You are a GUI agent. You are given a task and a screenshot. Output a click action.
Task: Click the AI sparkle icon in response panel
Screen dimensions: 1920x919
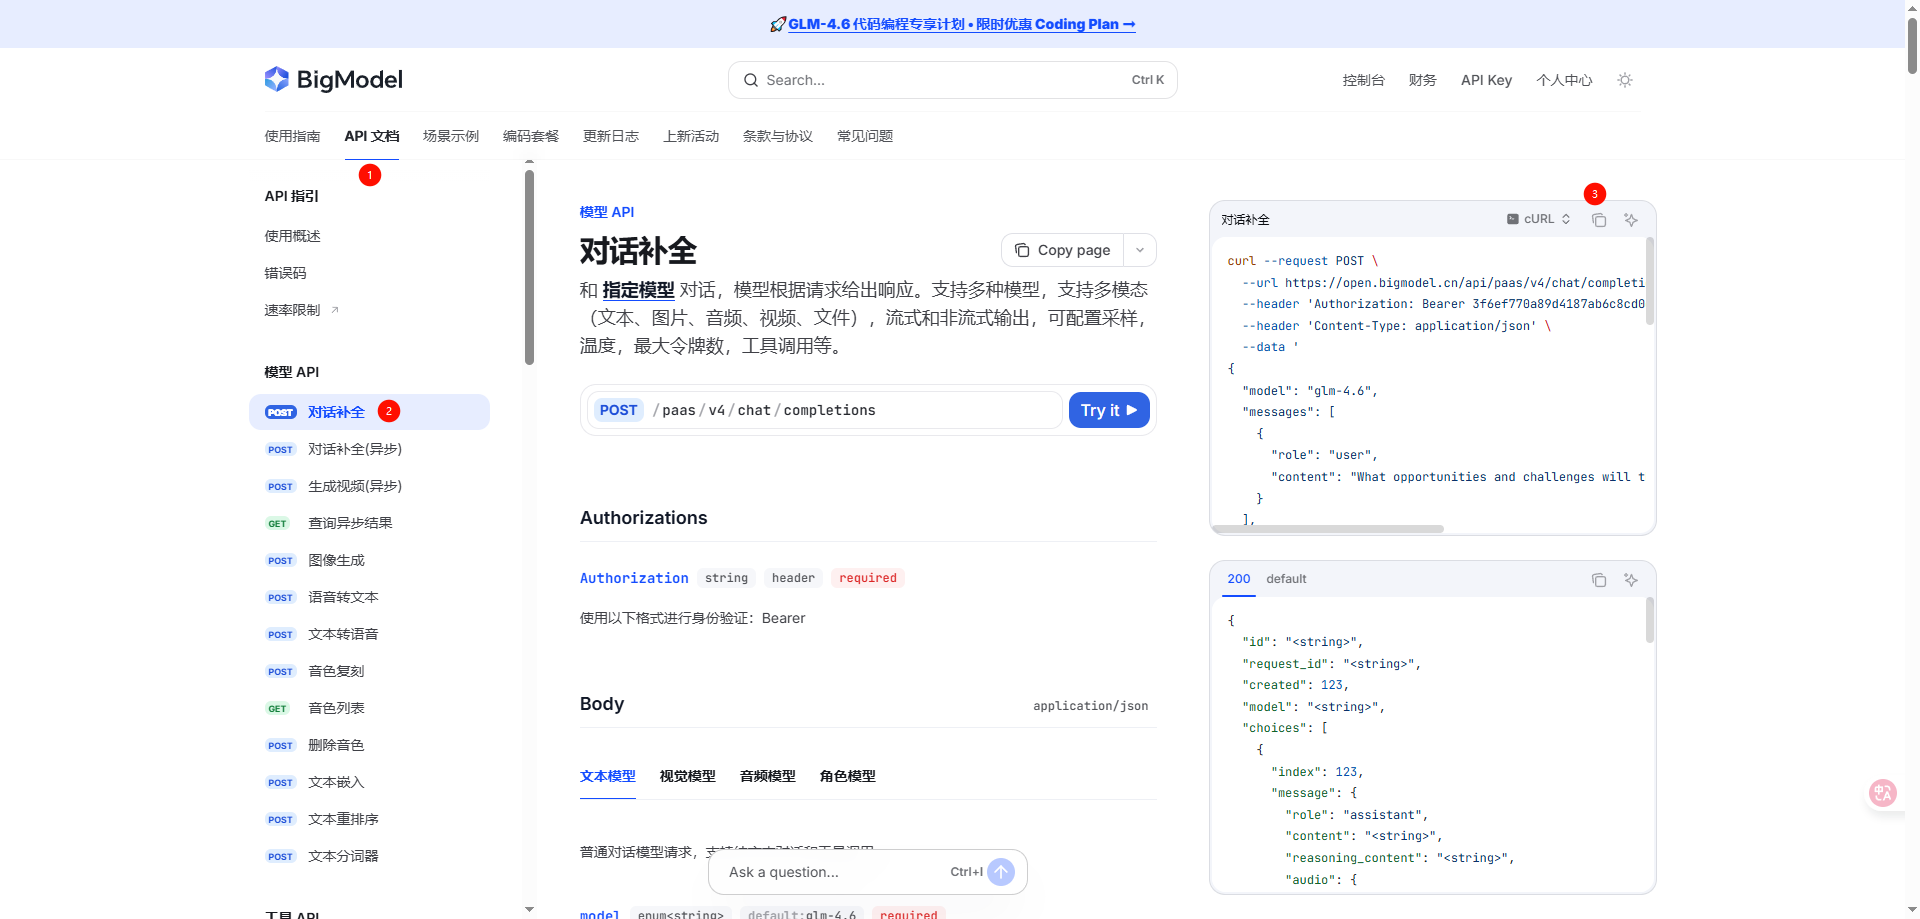coord(1631,580)
